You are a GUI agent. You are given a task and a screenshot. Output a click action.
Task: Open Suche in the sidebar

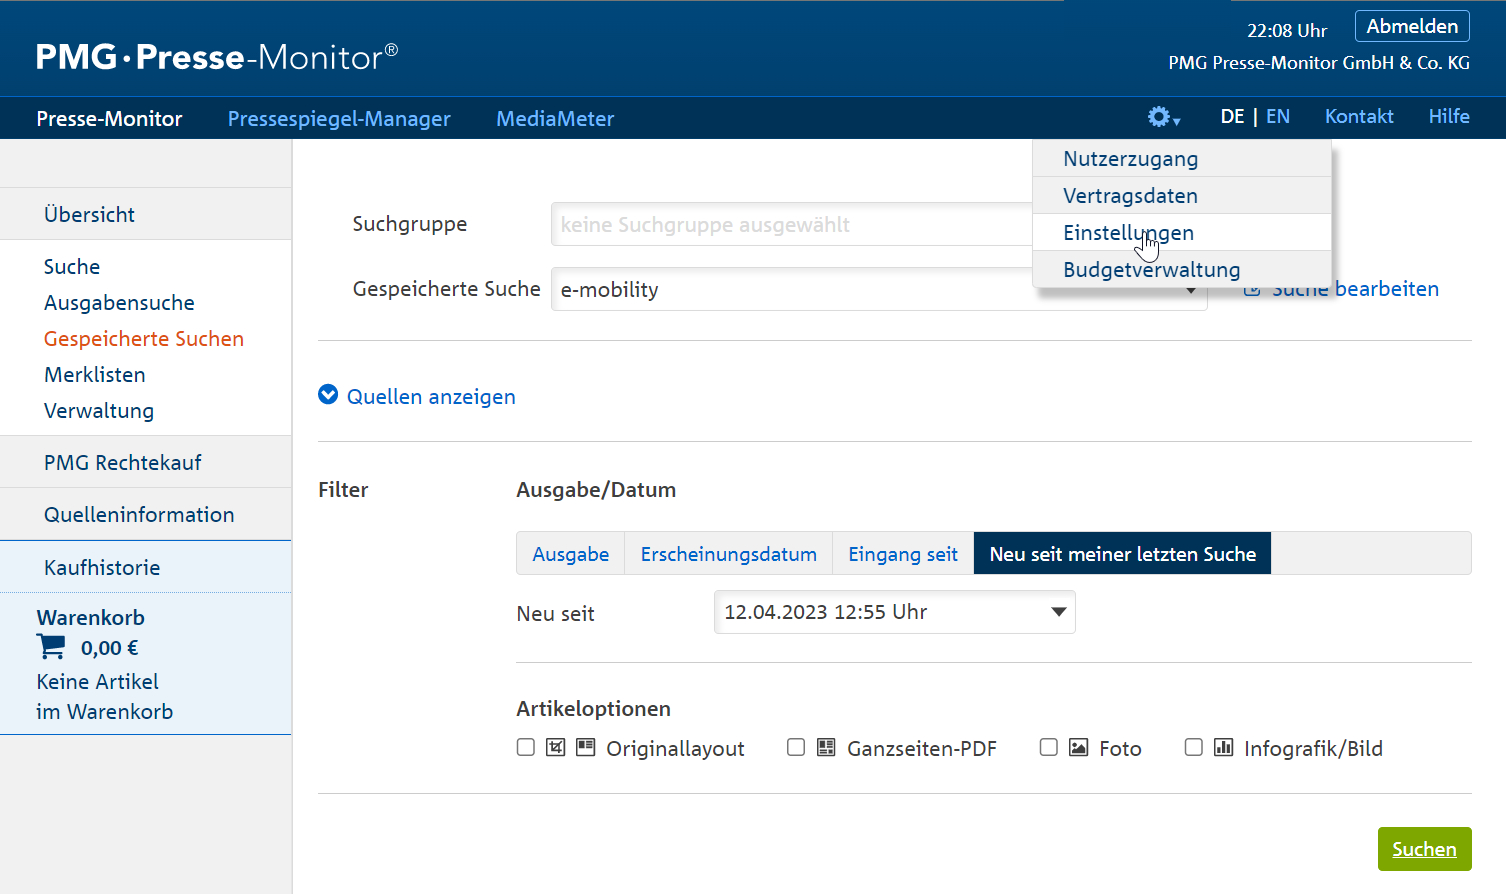coord(72,266)
